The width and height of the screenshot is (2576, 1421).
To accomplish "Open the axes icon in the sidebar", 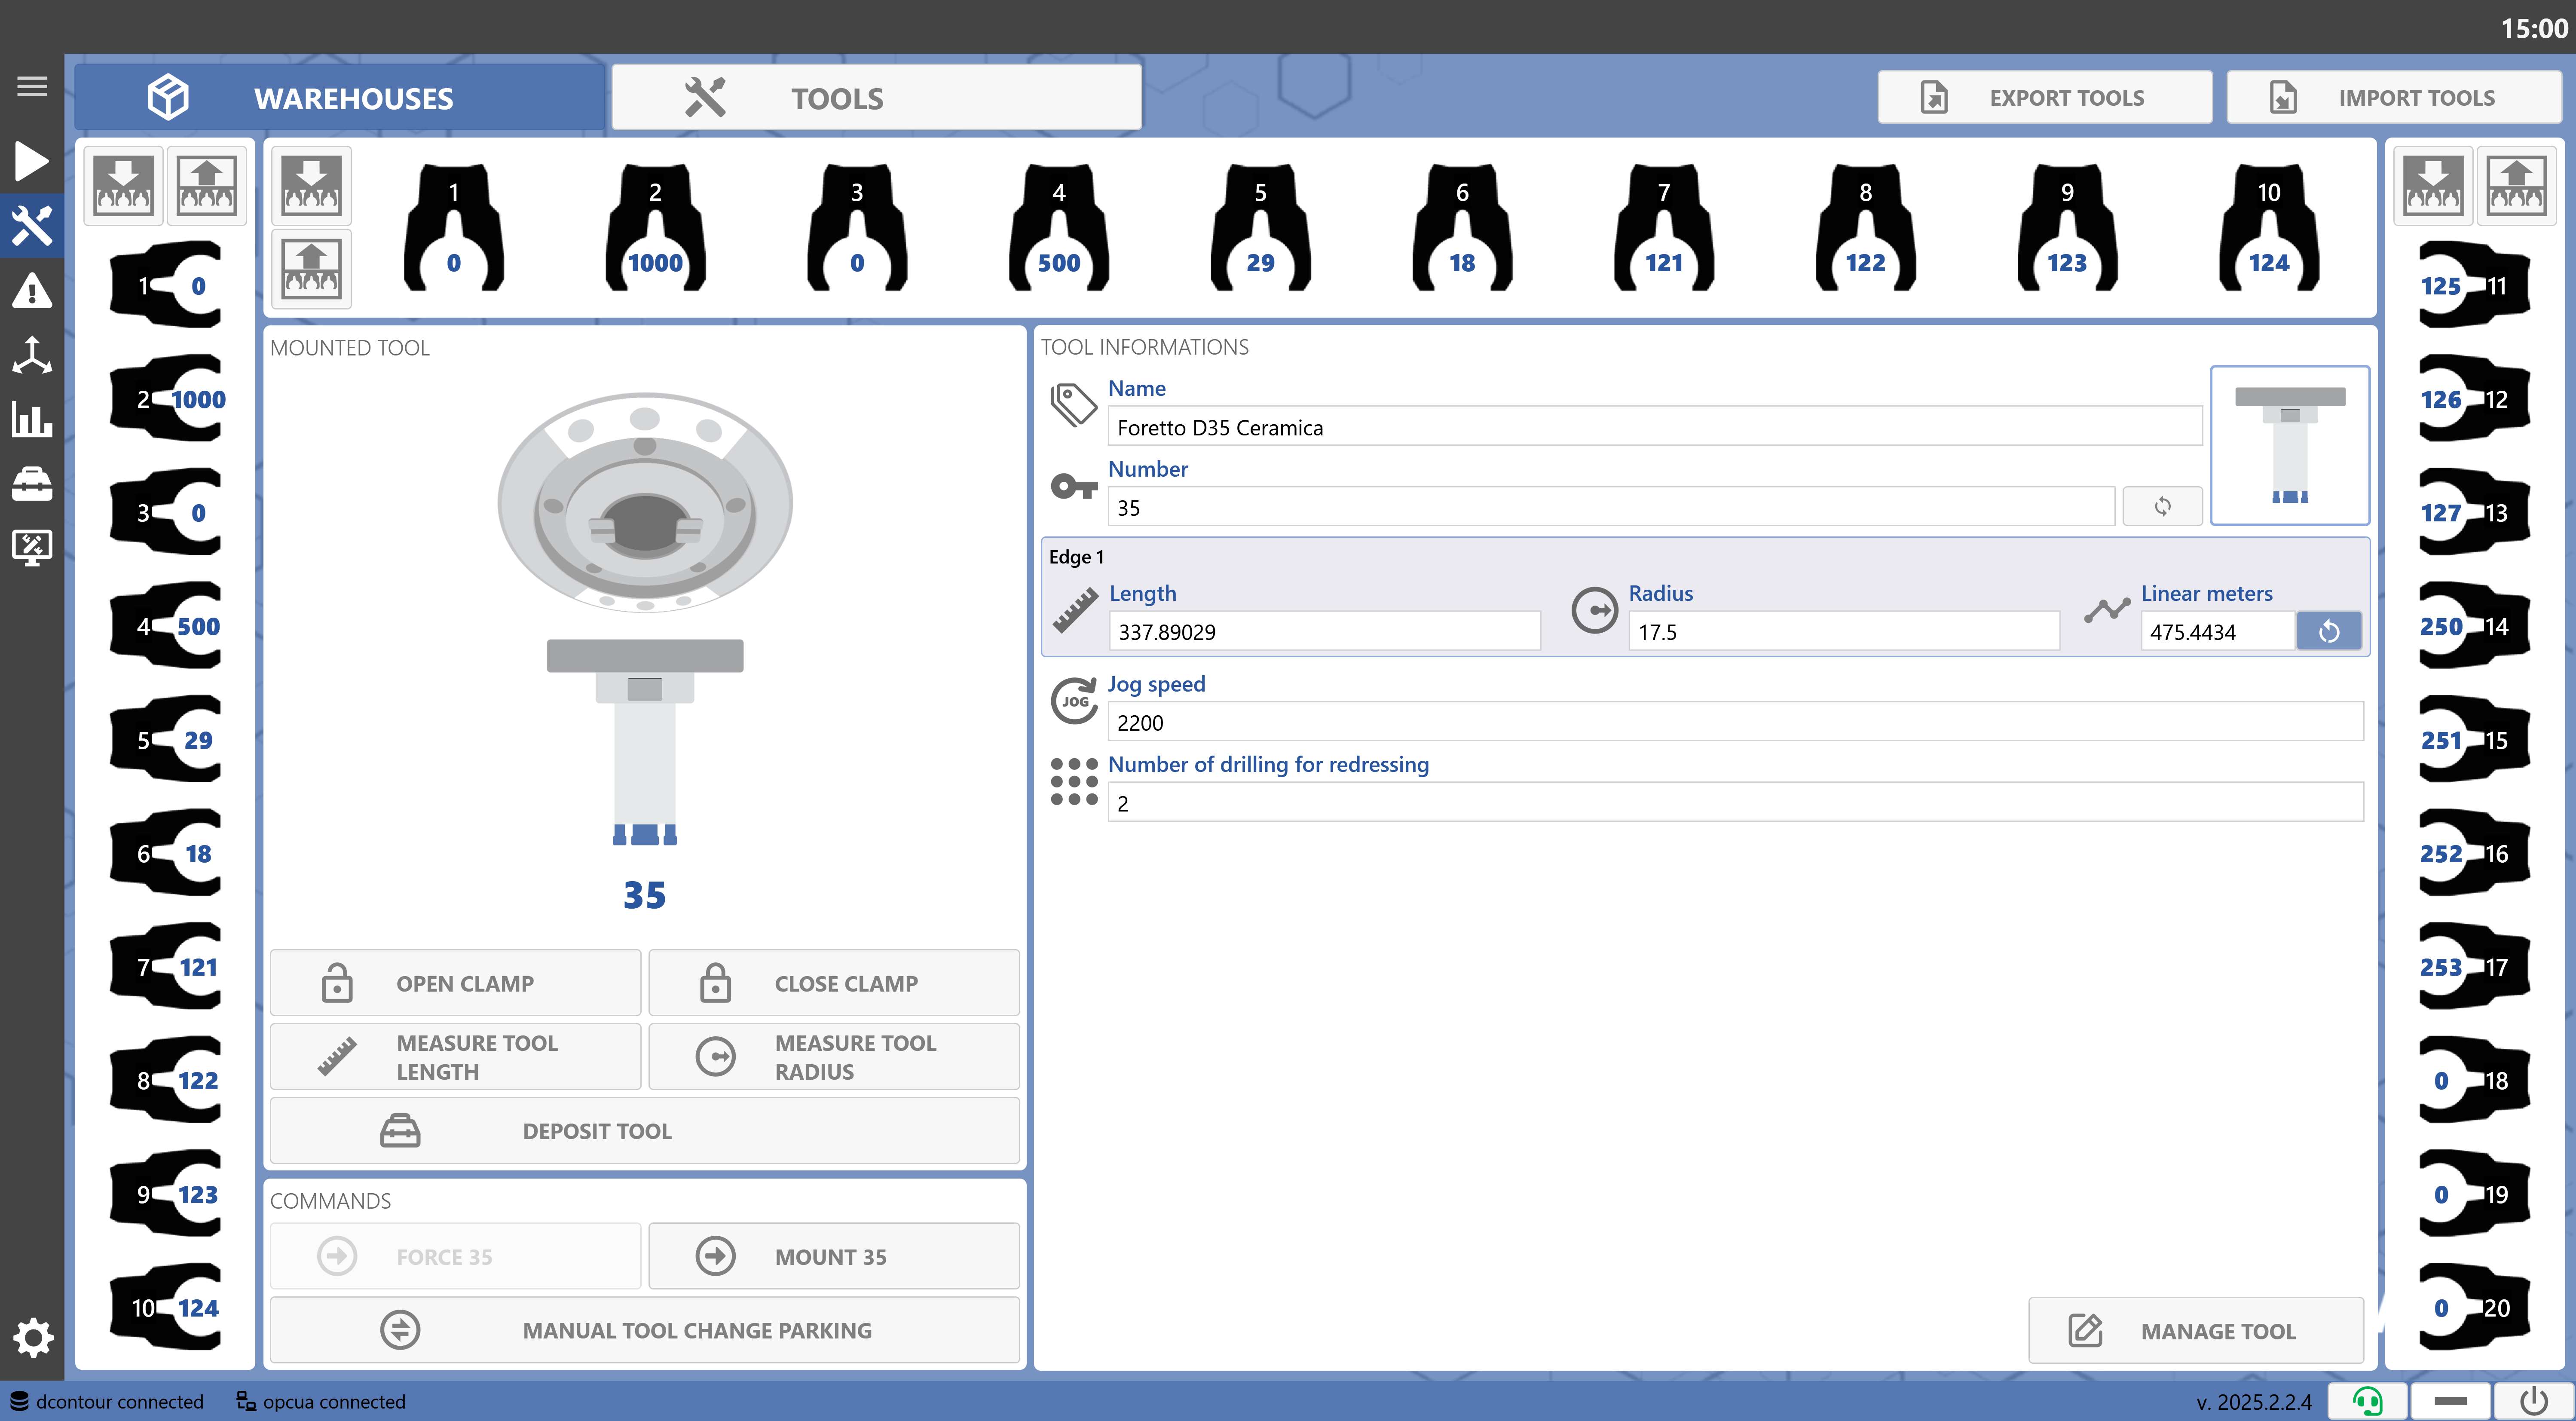I will (x=32, y=355).
